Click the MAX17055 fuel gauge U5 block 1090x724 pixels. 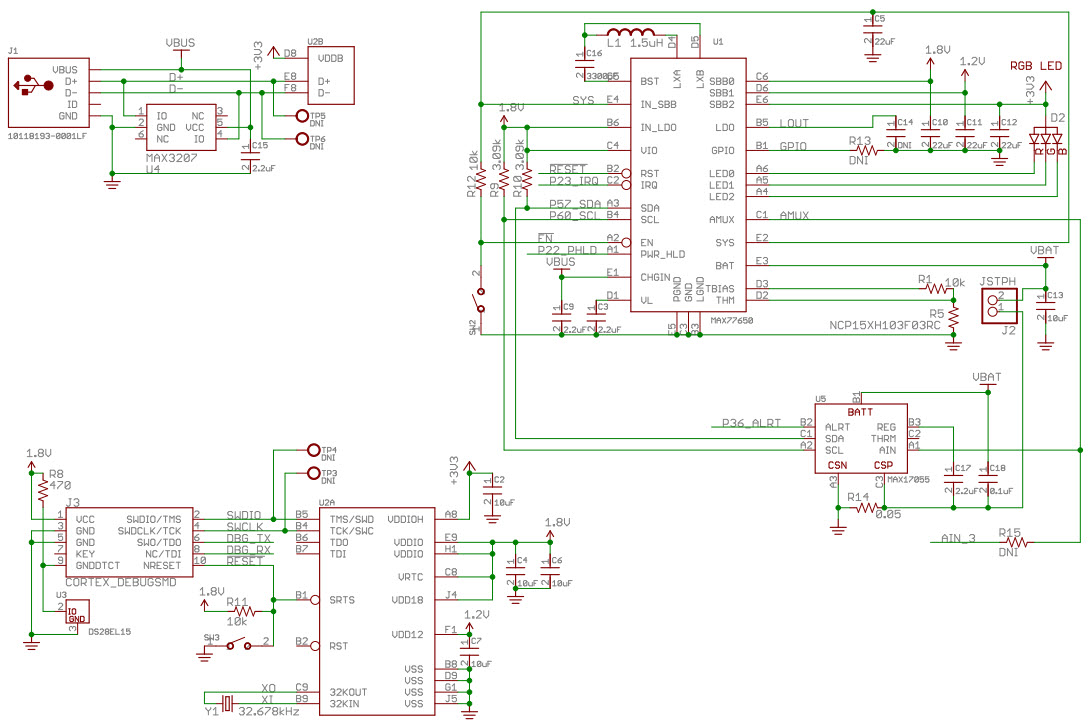click(862, 435)
